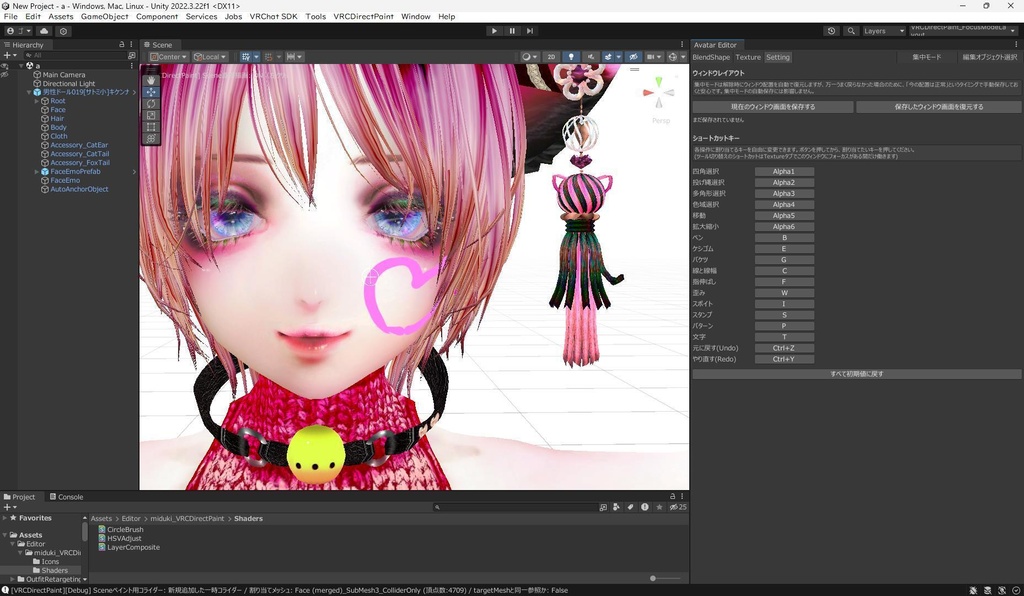
Task: Toggle hidden objects visibility in Scene toolbar
Action: click(x=633, y=57)
